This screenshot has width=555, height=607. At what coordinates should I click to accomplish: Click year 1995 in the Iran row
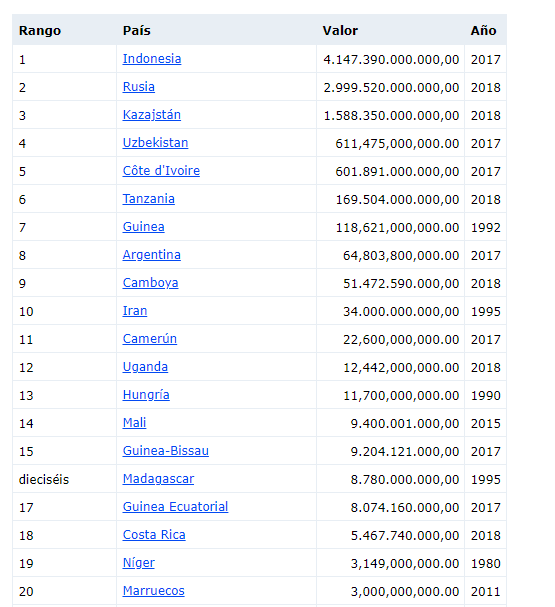click(x=486, y=312)
